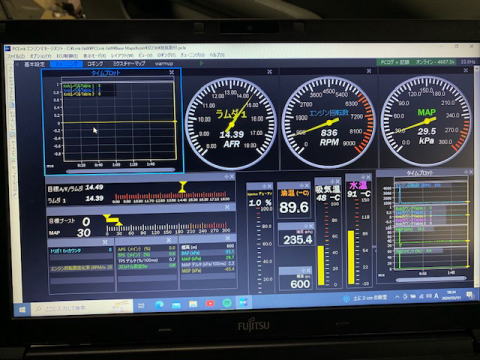This screenshot has width=480, height=360.
Task: Click the yellow target marker on the lambda bar
Action: click(x=182, y=187)
